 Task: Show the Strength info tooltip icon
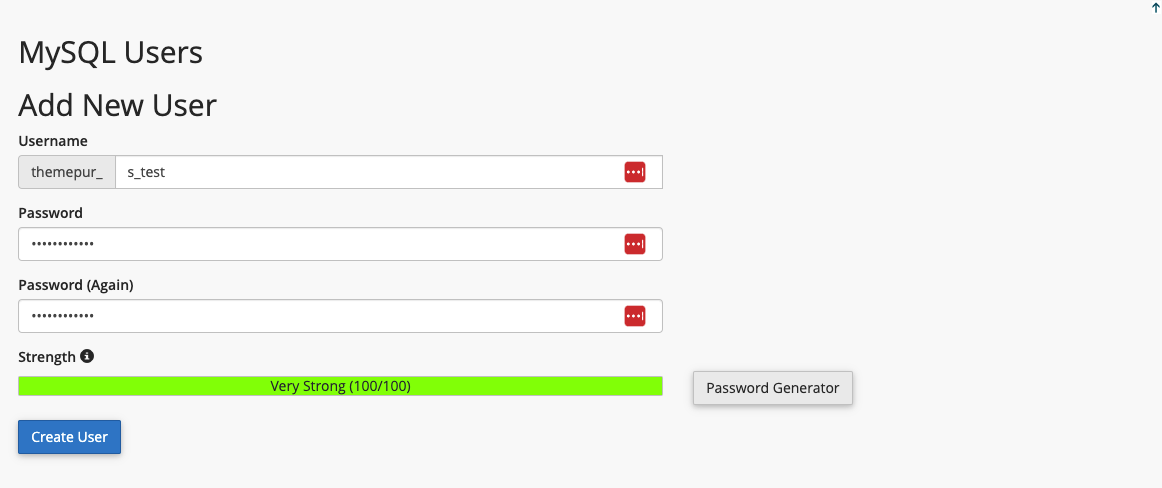click(x=87, y=356)
